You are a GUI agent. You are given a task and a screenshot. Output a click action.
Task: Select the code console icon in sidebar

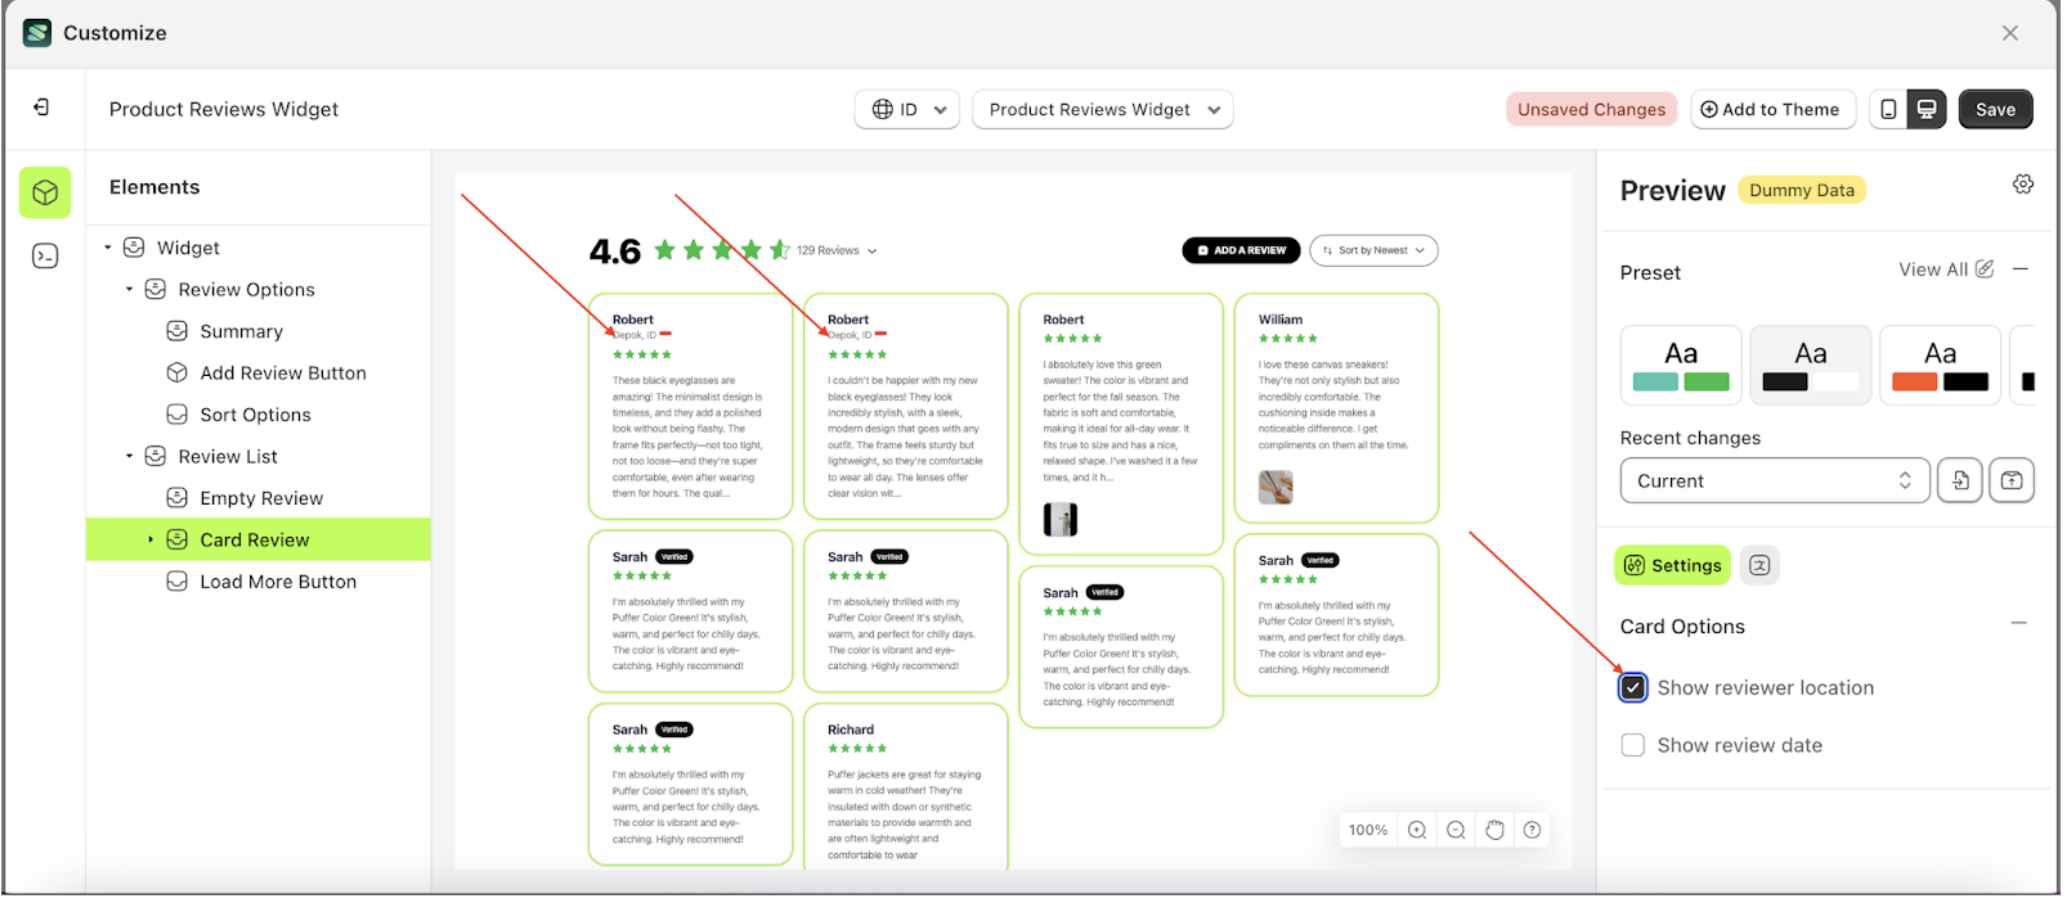tap(45, 256)
